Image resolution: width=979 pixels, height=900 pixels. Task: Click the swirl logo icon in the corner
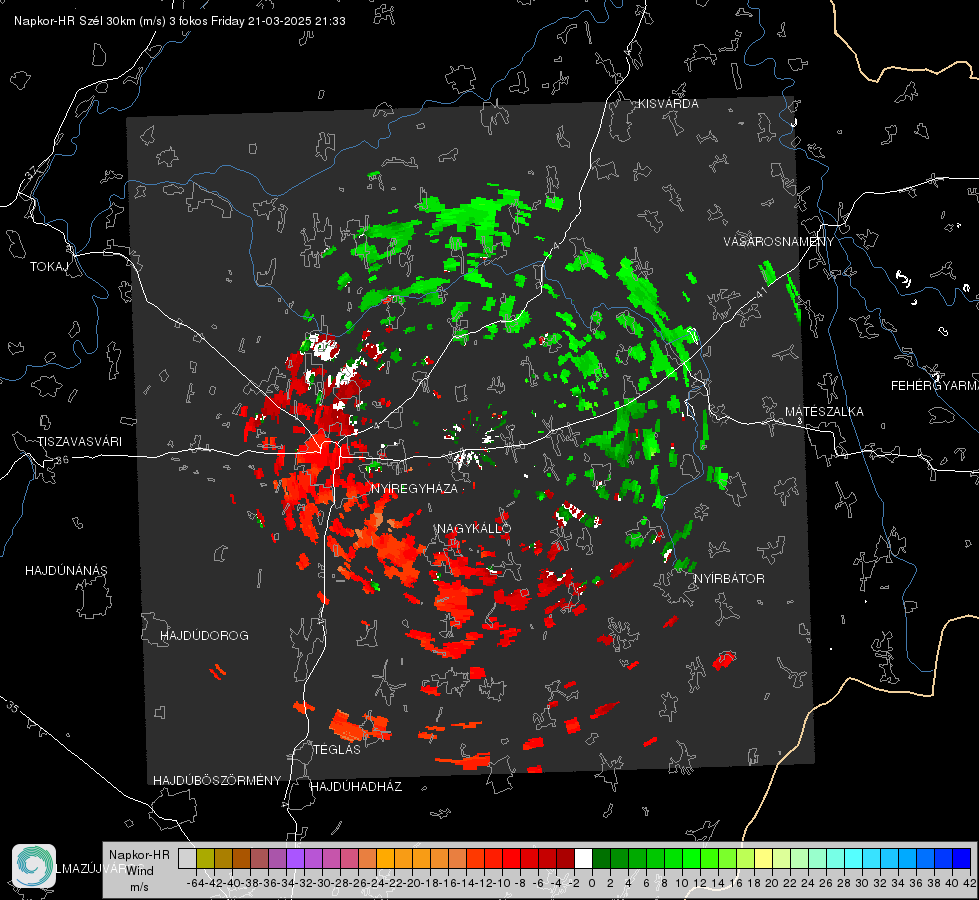34,866
